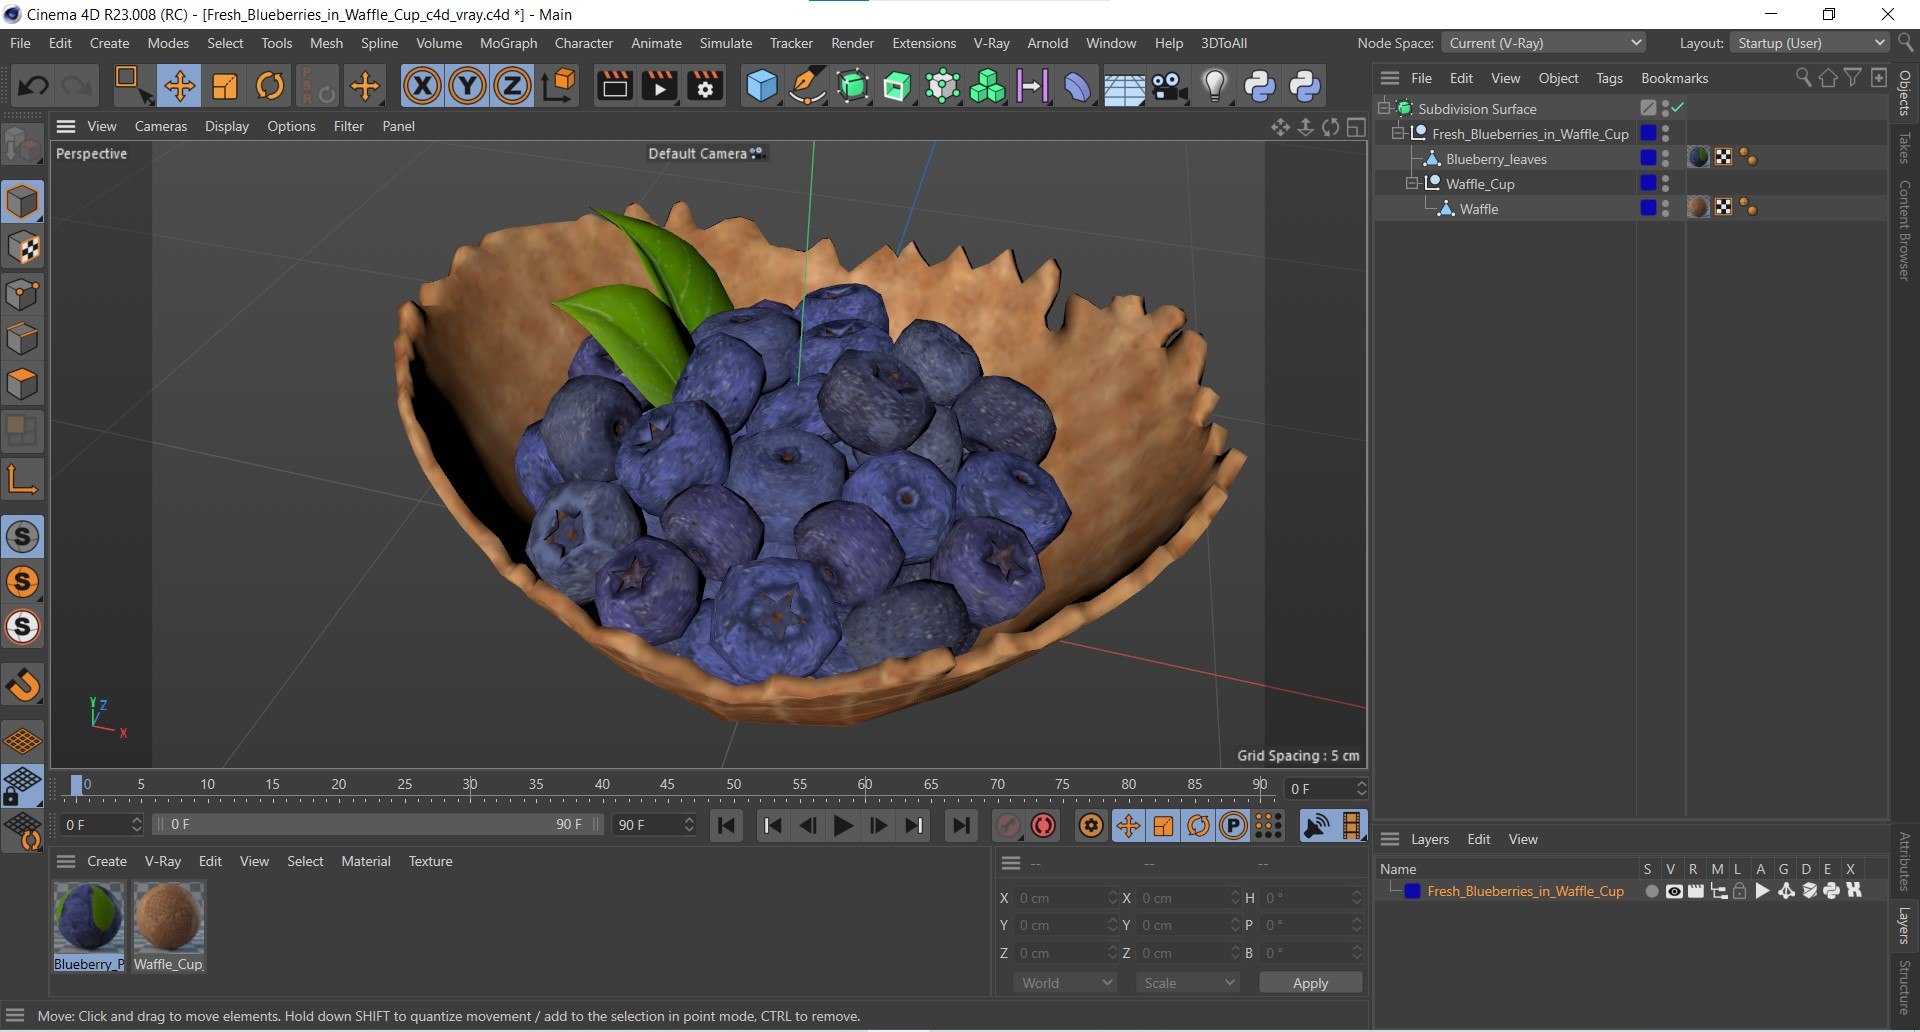This screenshot has height=1032, width=1920.
Task: Select the Move tool in top toolbar
Action: [180, 86]
